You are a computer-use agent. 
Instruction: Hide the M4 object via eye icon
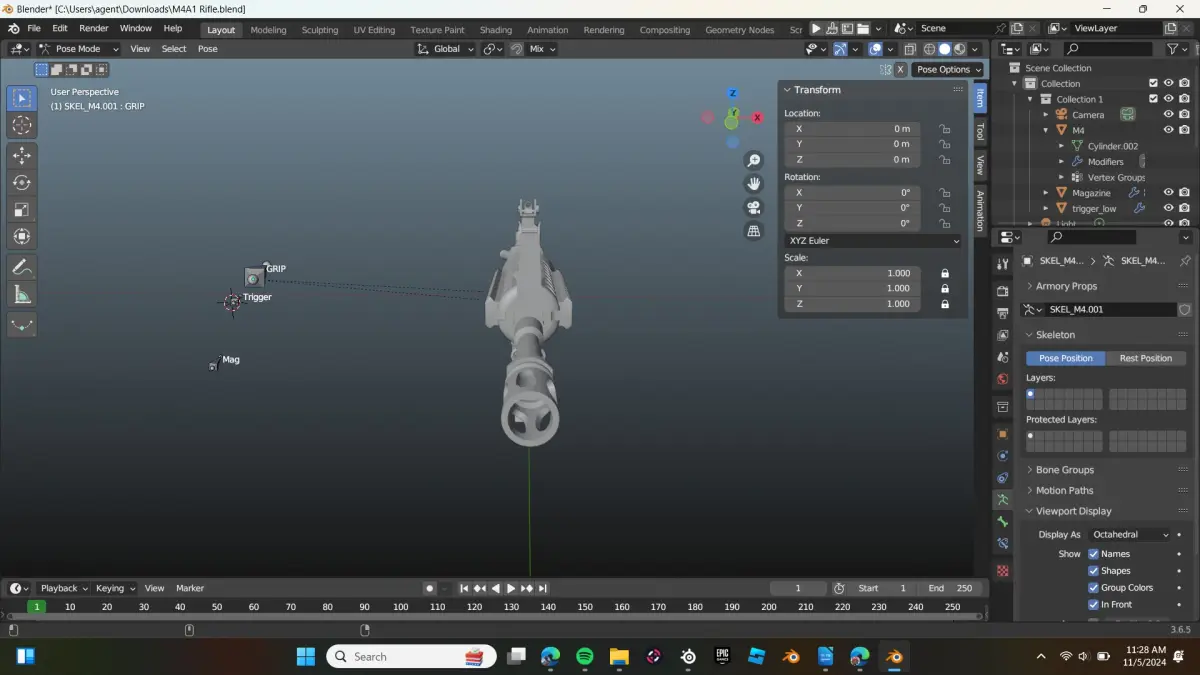(1168, 130)
